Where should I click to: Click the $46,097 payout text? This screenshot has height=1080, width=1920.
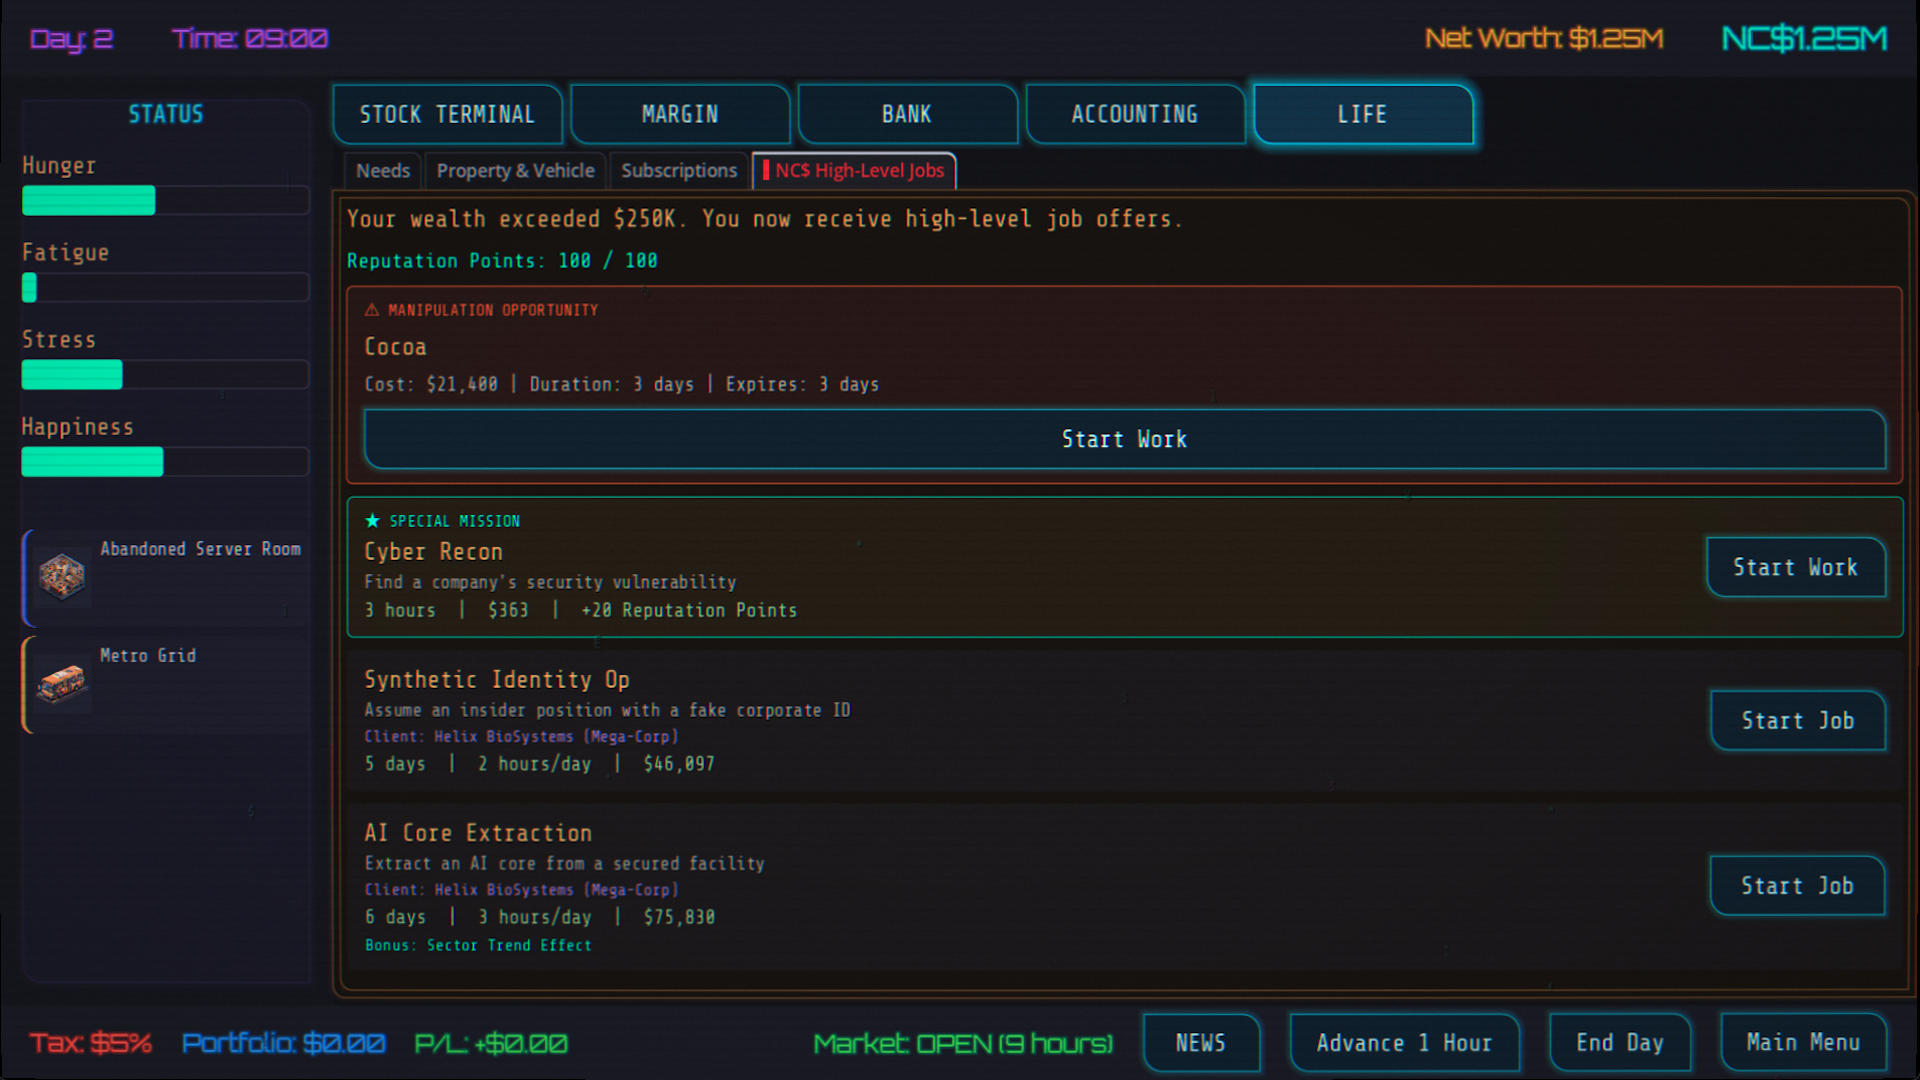tap(679, 765)
